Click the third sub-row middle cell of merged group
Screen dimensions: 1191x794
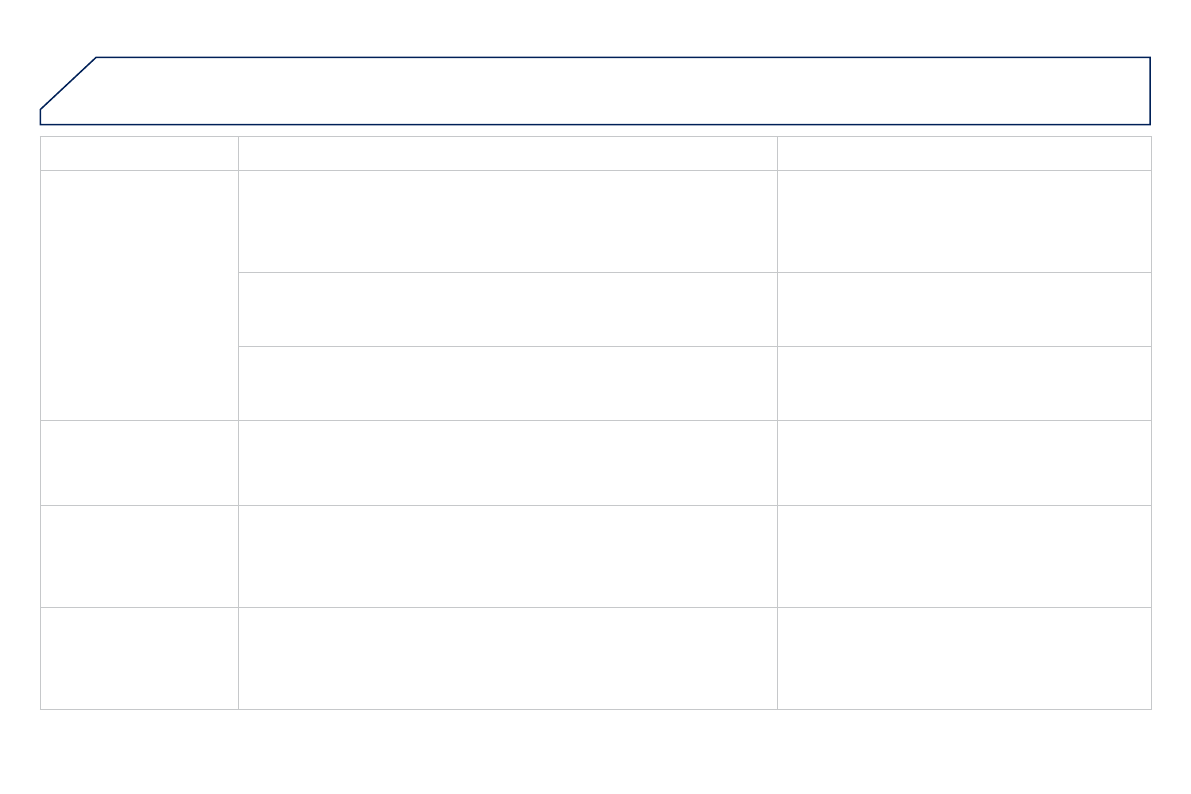click(507, 383)
